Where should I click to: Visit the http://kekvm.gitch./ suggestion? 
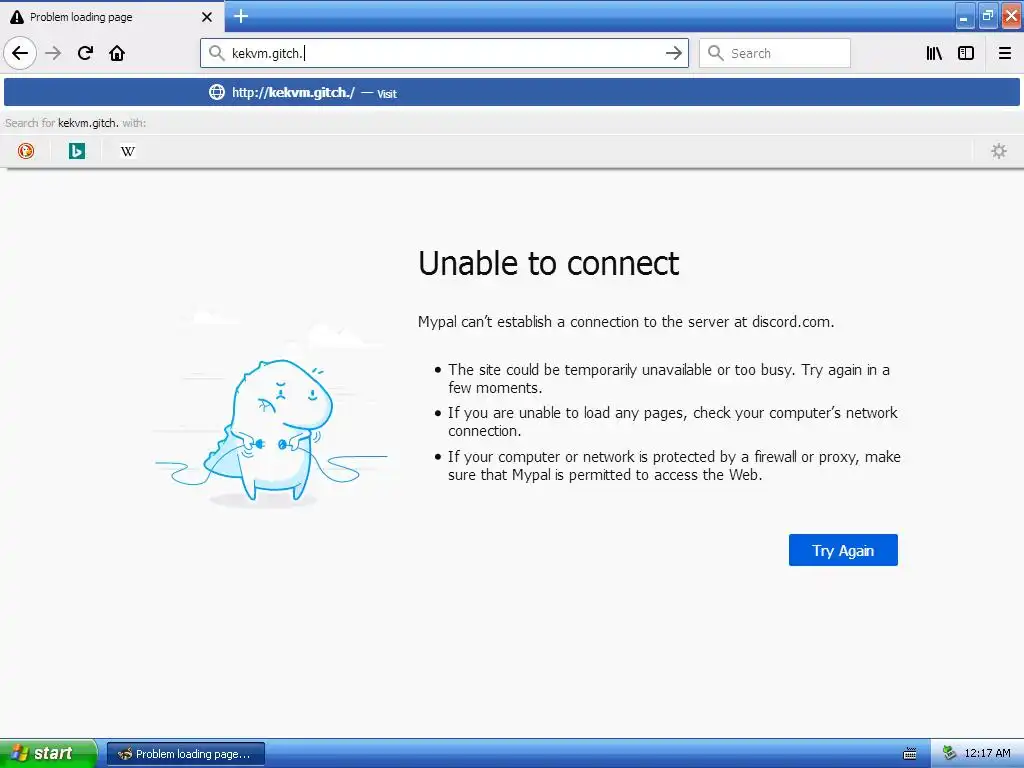[x=511, y=92]
